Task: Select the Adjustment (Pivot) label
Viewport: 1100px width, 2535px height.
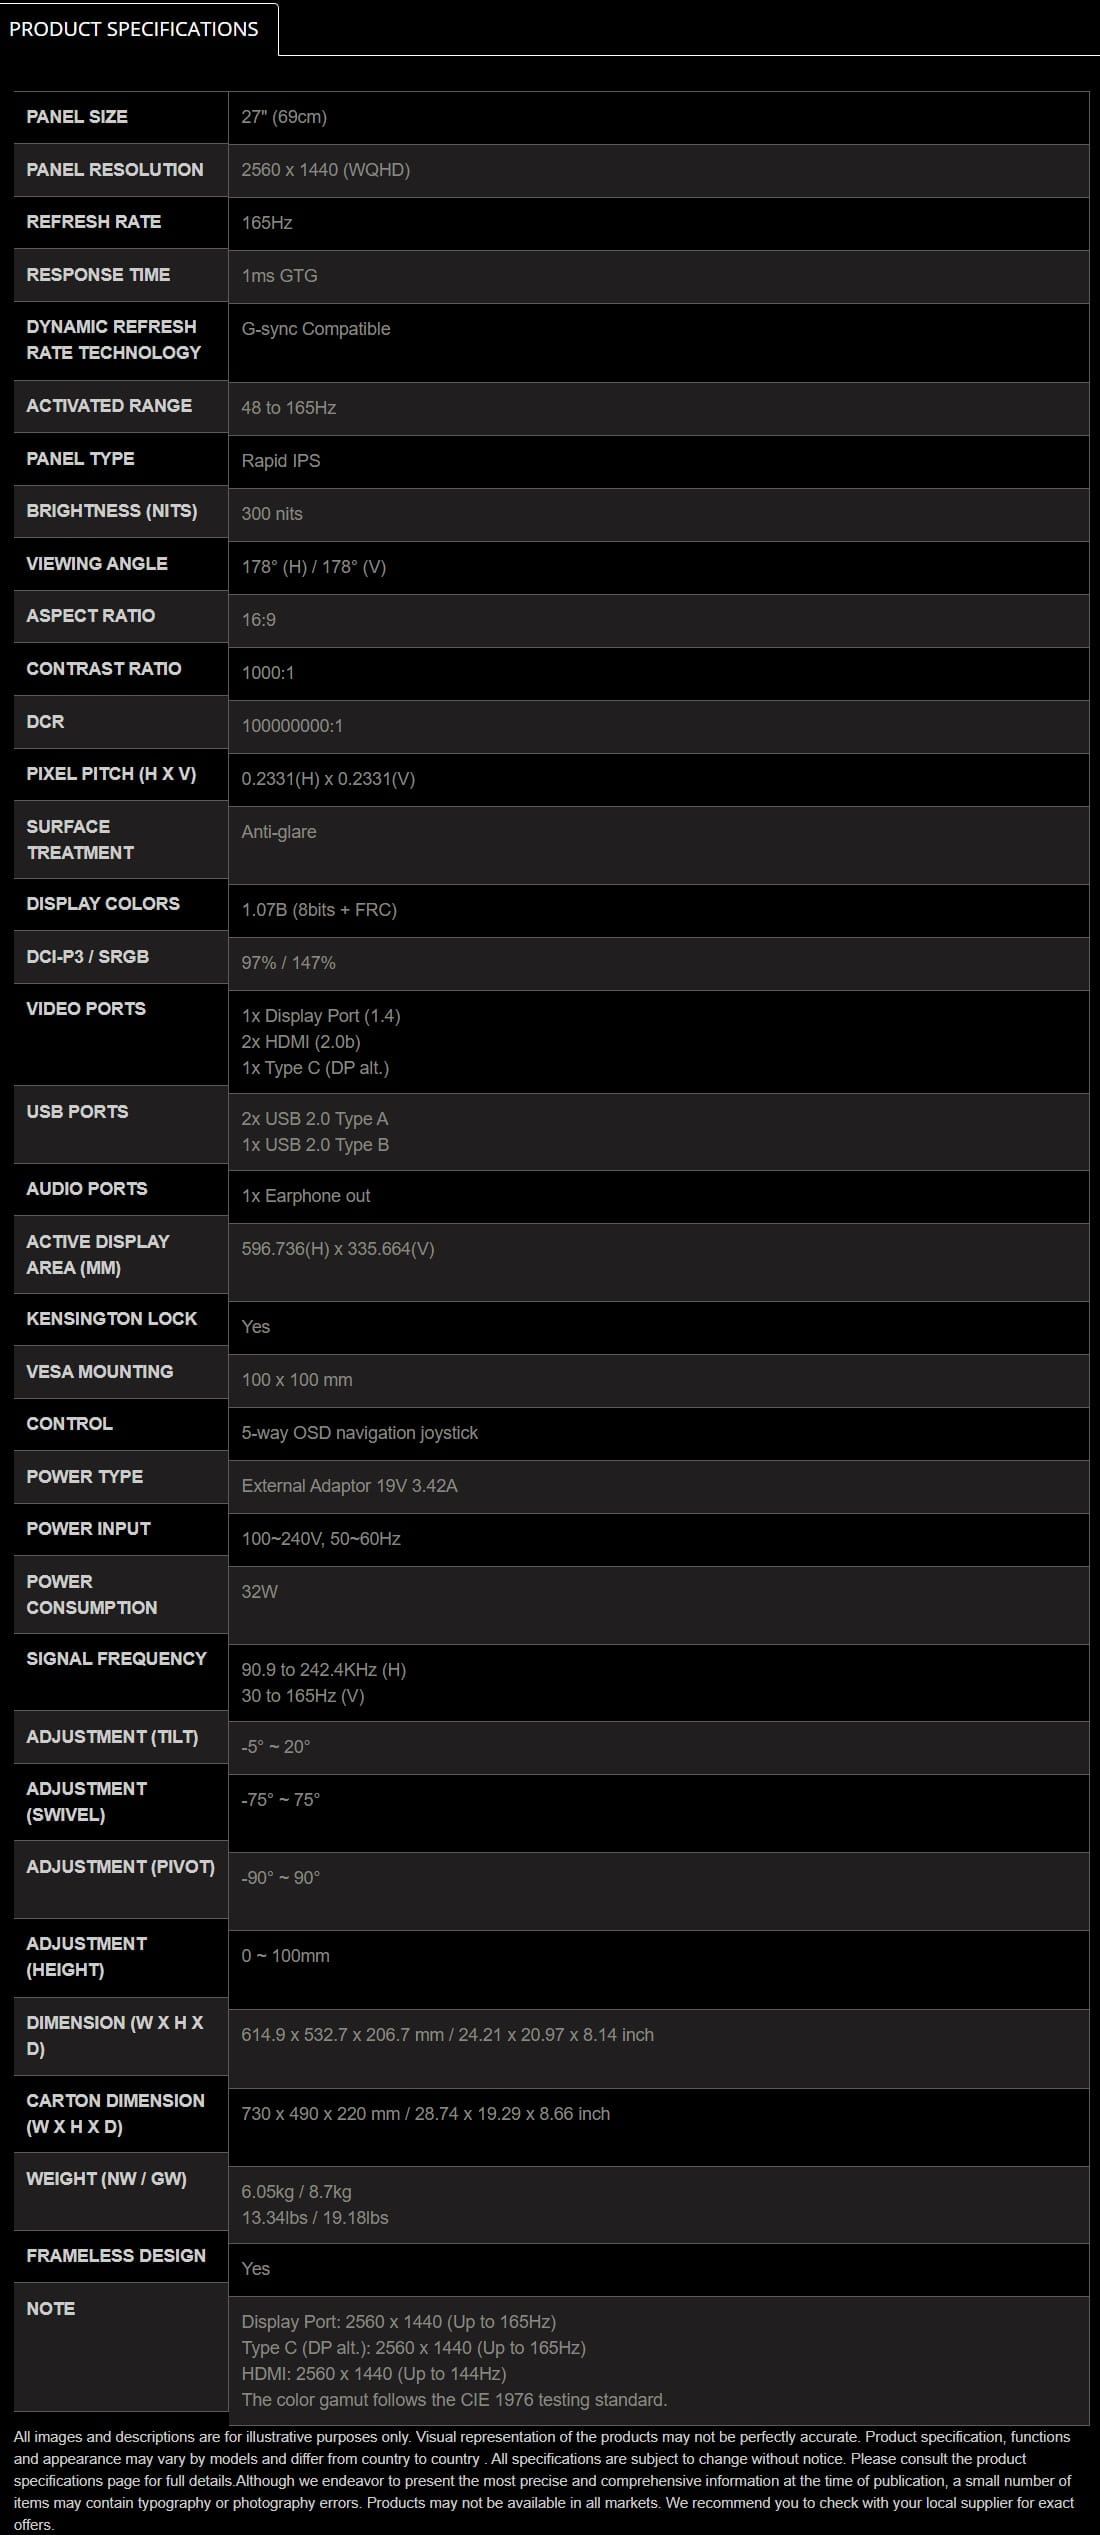Action: [x=121, y=1867]
